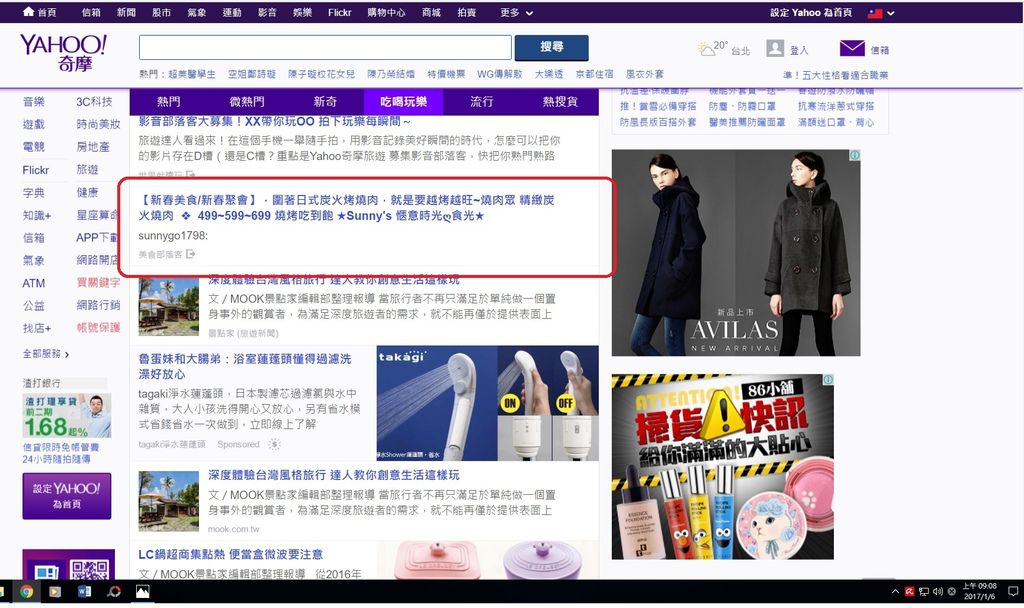Click the network icon in system tray

923,592
